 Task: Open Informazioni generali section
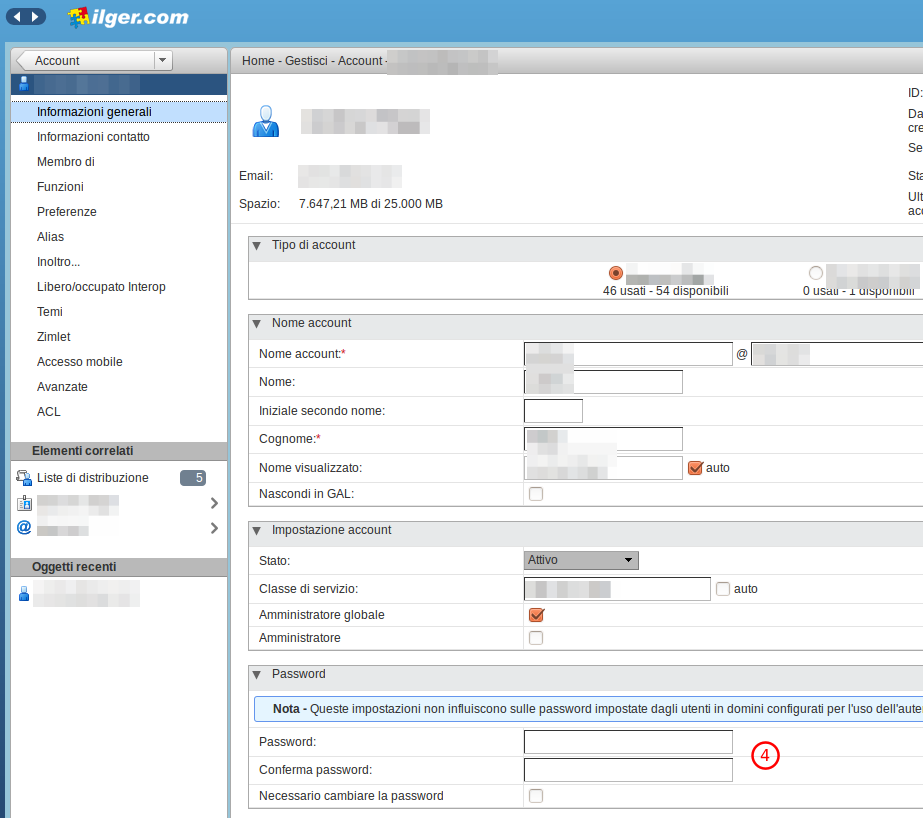(119, 112)
